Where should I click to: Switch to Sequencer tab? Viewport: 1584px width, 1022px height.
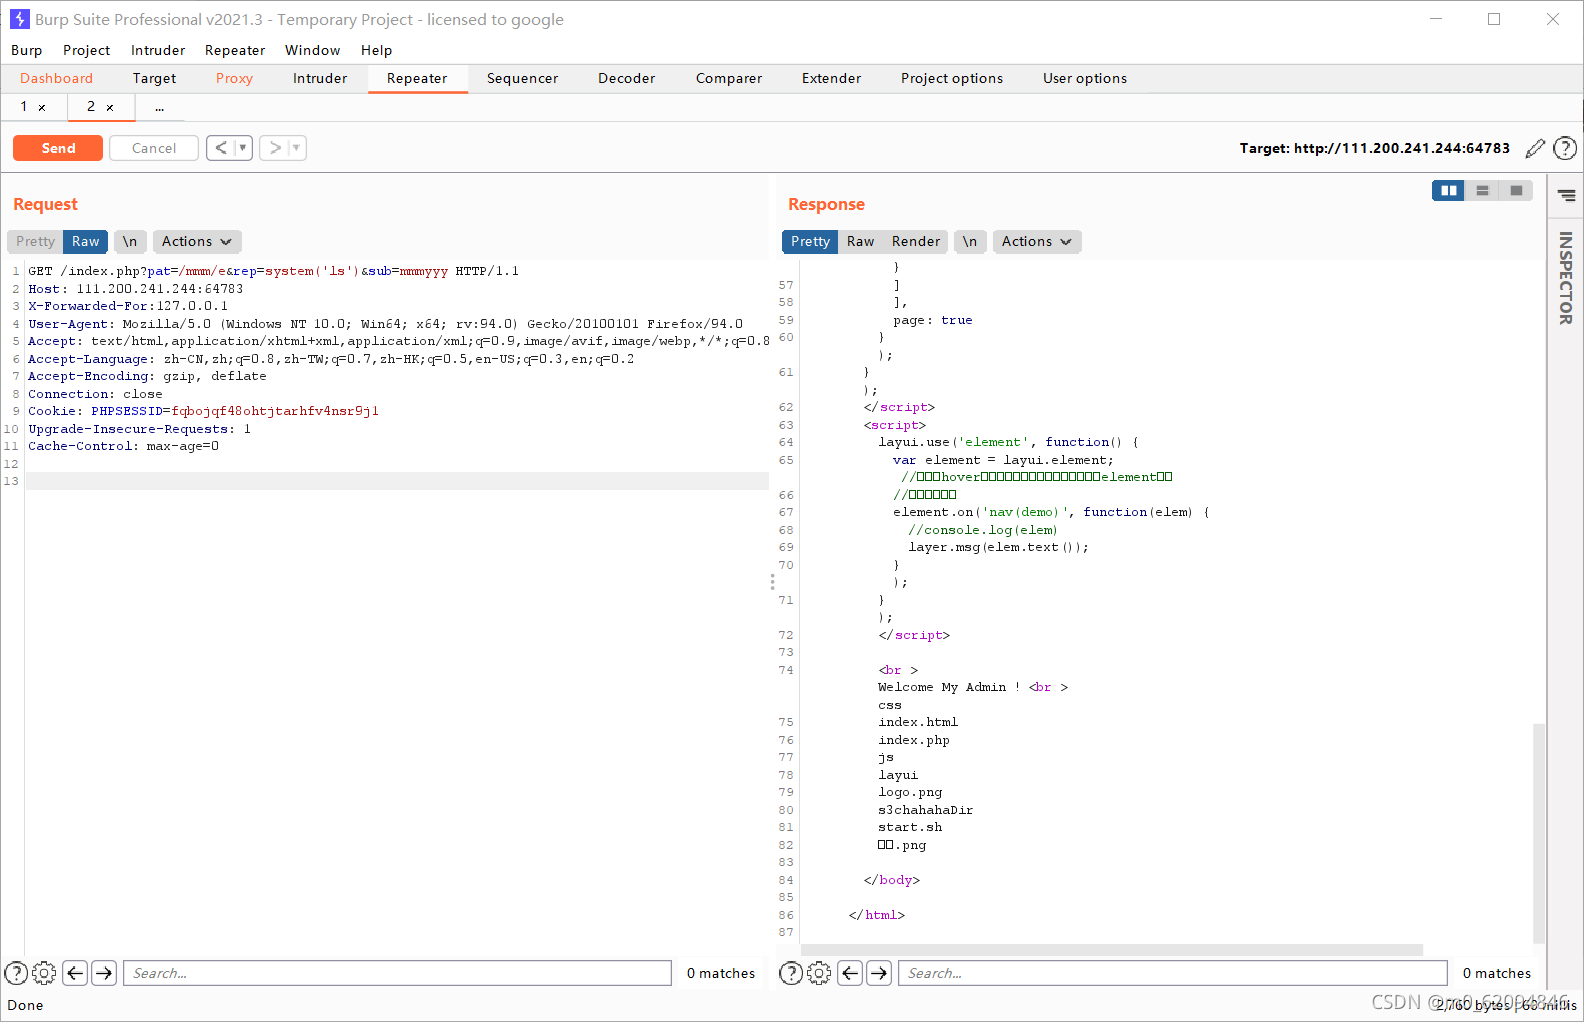pyautogui.click(x=522, y=78)
